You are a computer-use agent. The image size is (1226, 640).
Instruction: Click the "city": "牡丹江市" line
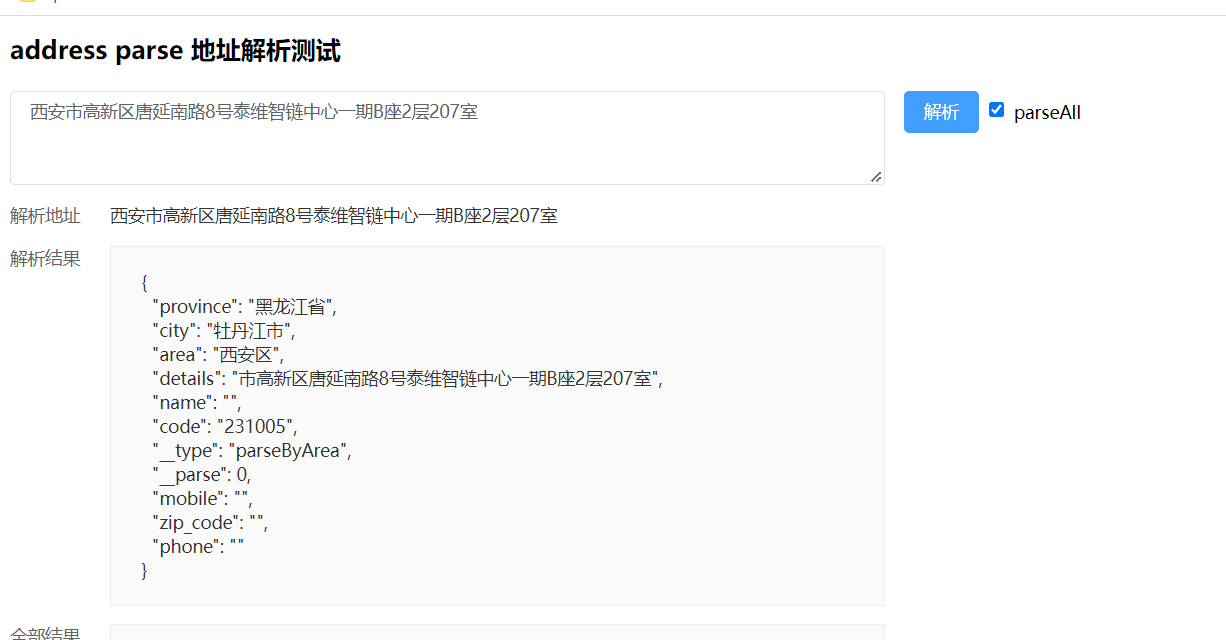coord(224,330)
